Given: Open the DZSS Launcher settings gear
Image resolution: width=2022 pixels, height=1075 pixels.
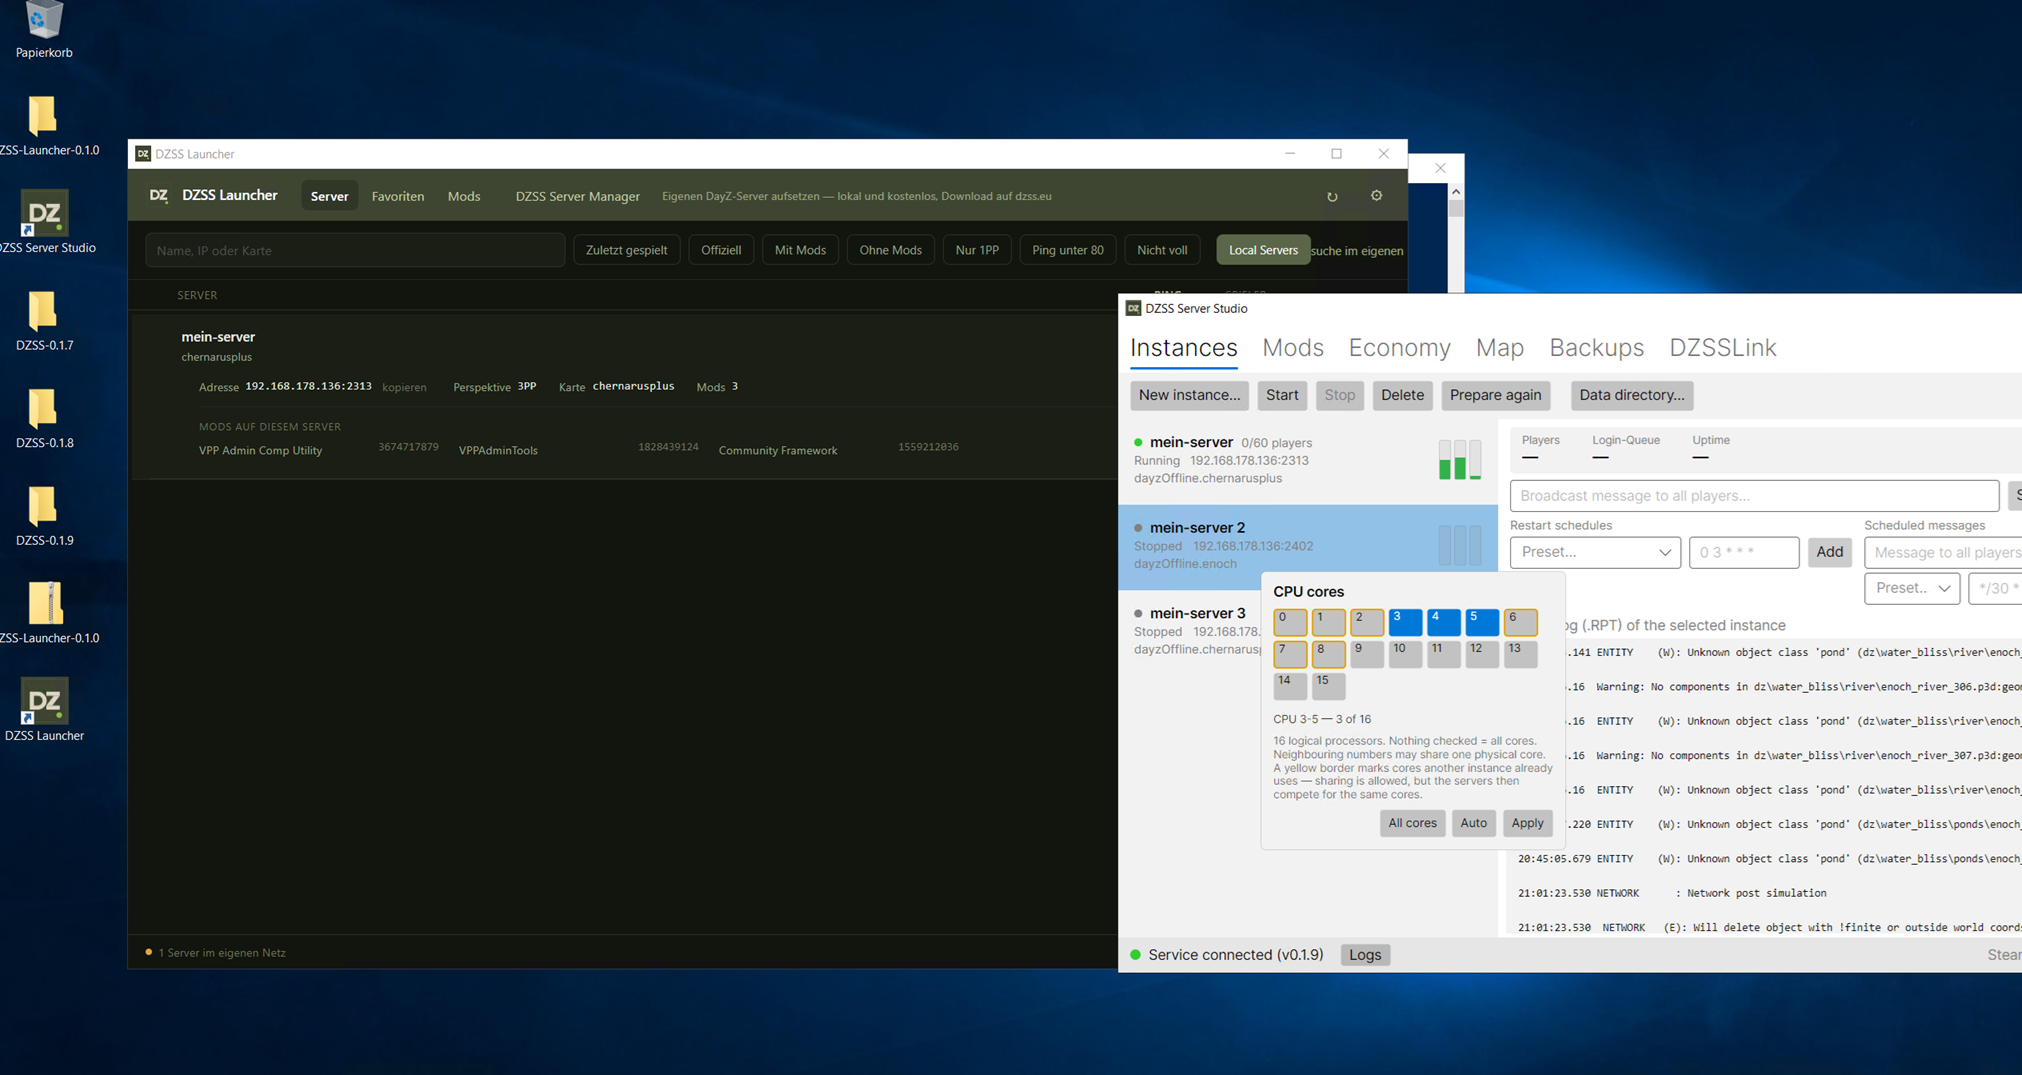Looking at the screenshot, I should [1376, 196].
